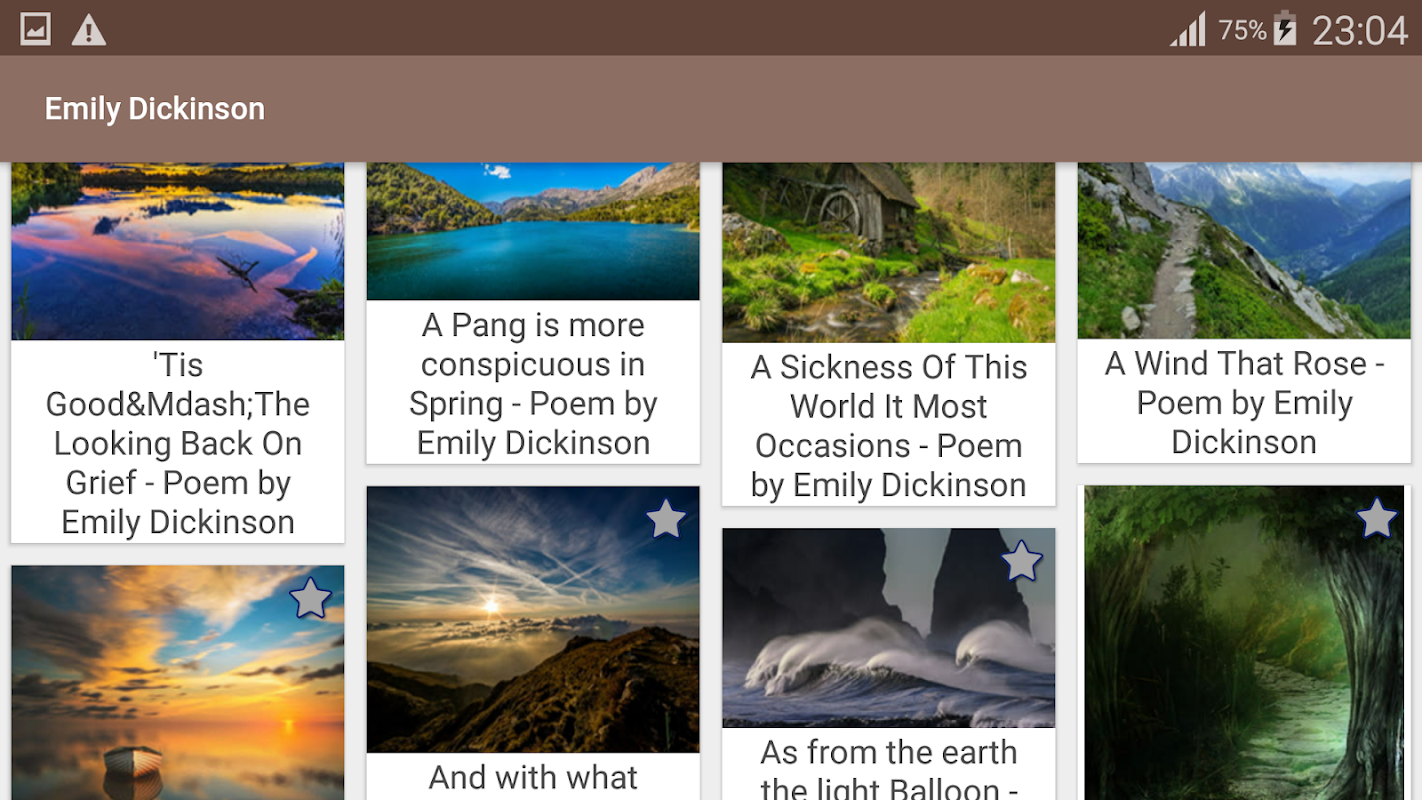Viewport: 1422px width, 800px height.
Task: Toggle favorite star on green forest path card
Action: [x=1377, y=518]
